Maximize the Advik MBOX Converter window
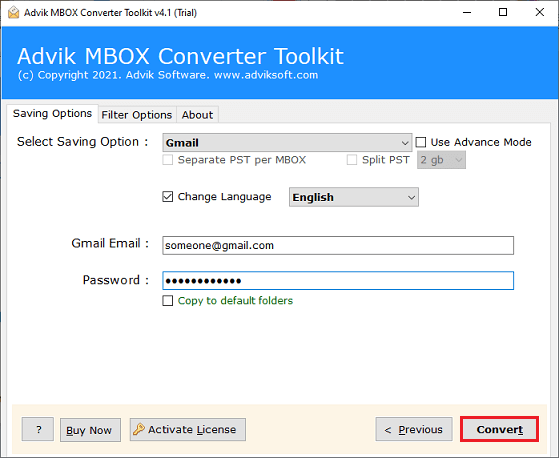This screenshot has height=458, width=559. tap(503, 12)
